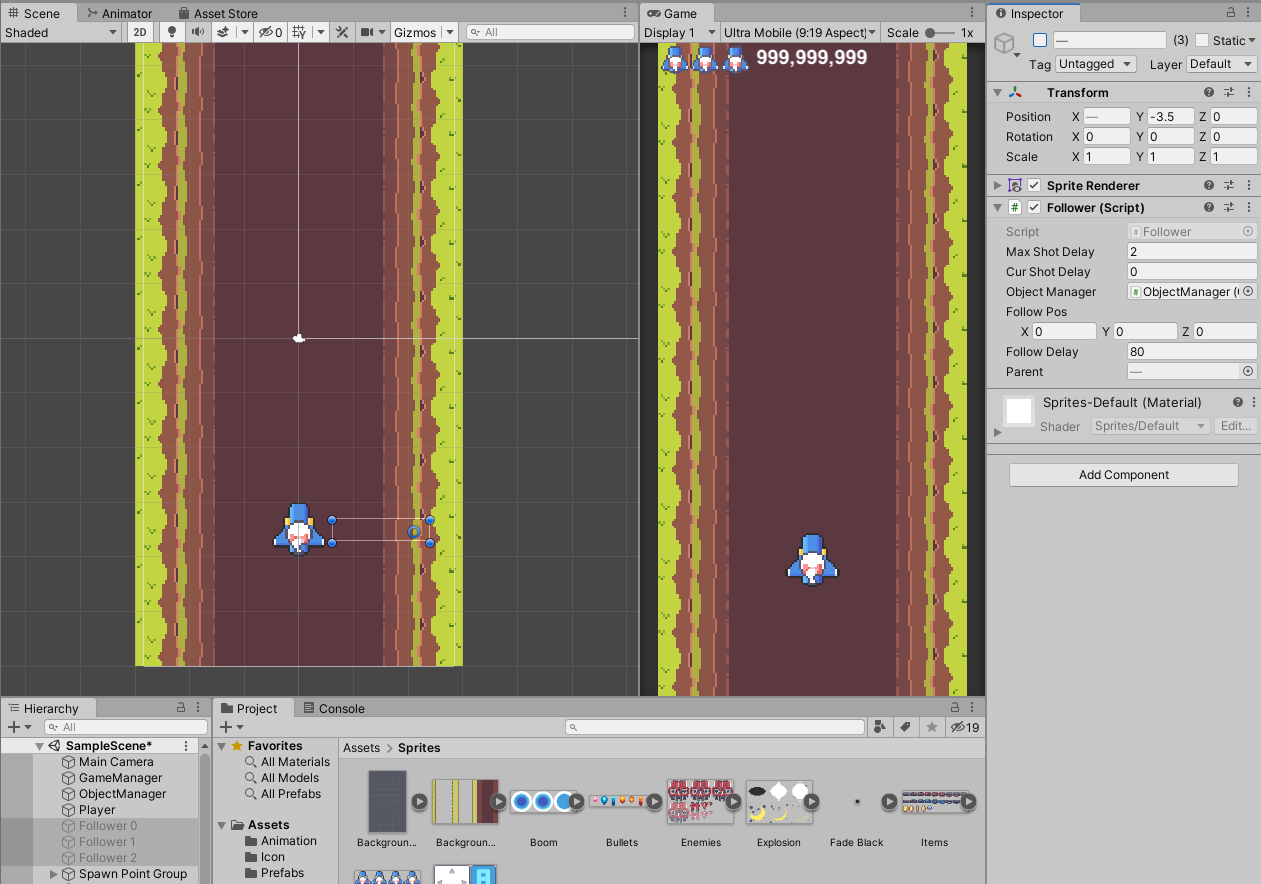Image resolution: width=1261 pixels, height=884 pixels.
Task: Click the Scene view search field
Action: tap(550, 32)
